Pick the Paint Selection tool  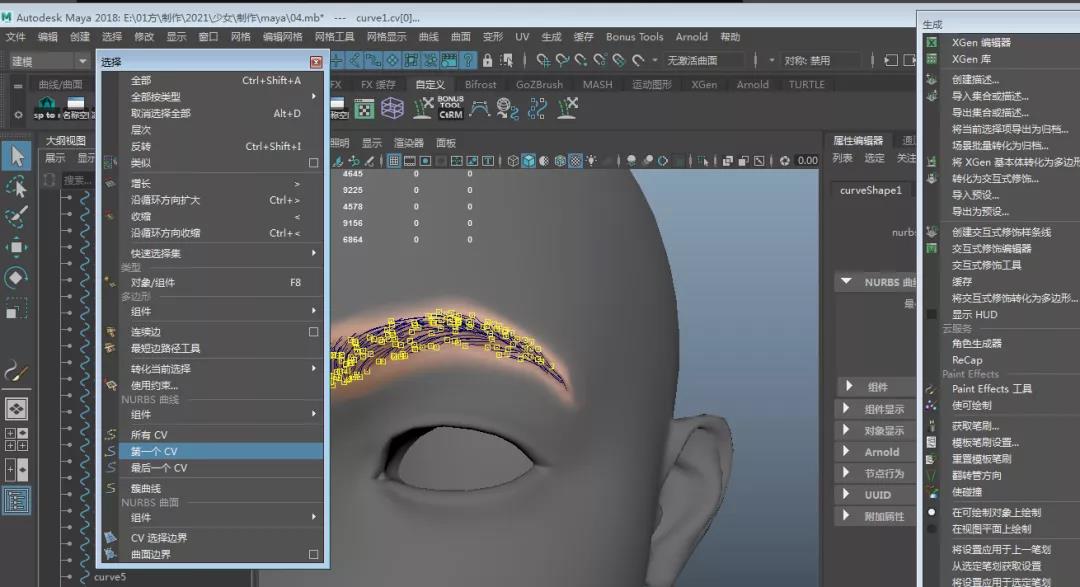coord(17,217)
